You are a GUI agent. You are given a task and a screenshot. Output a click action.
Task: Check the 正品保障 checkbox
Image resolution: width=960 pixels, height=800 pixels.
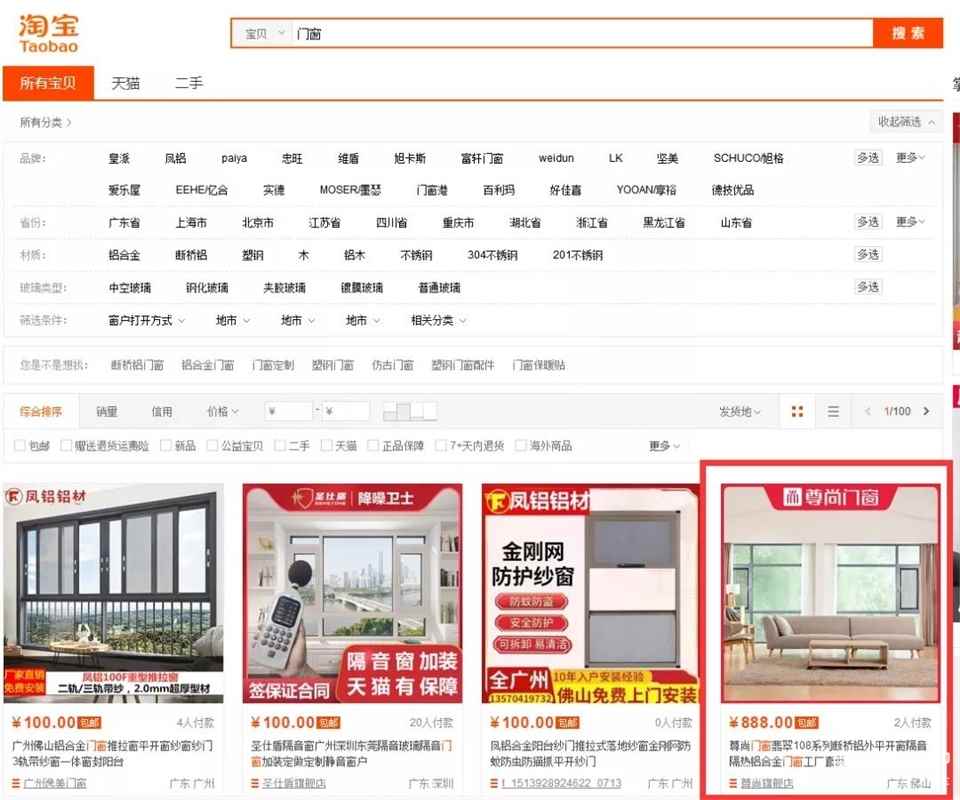[373, 446]
